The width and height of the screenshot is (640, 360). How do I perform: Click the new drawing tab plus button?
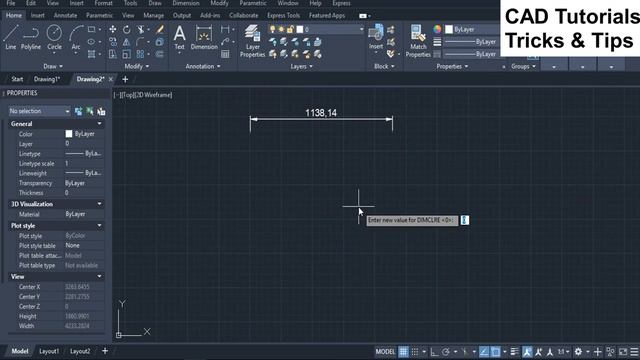coord(125,79)
